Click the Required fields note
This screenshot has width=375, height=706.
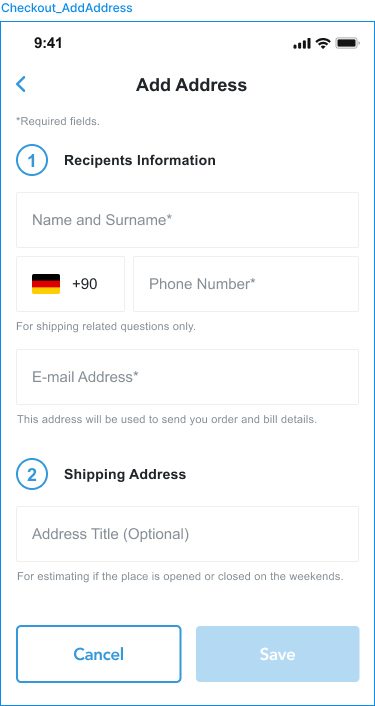point(58,121)
